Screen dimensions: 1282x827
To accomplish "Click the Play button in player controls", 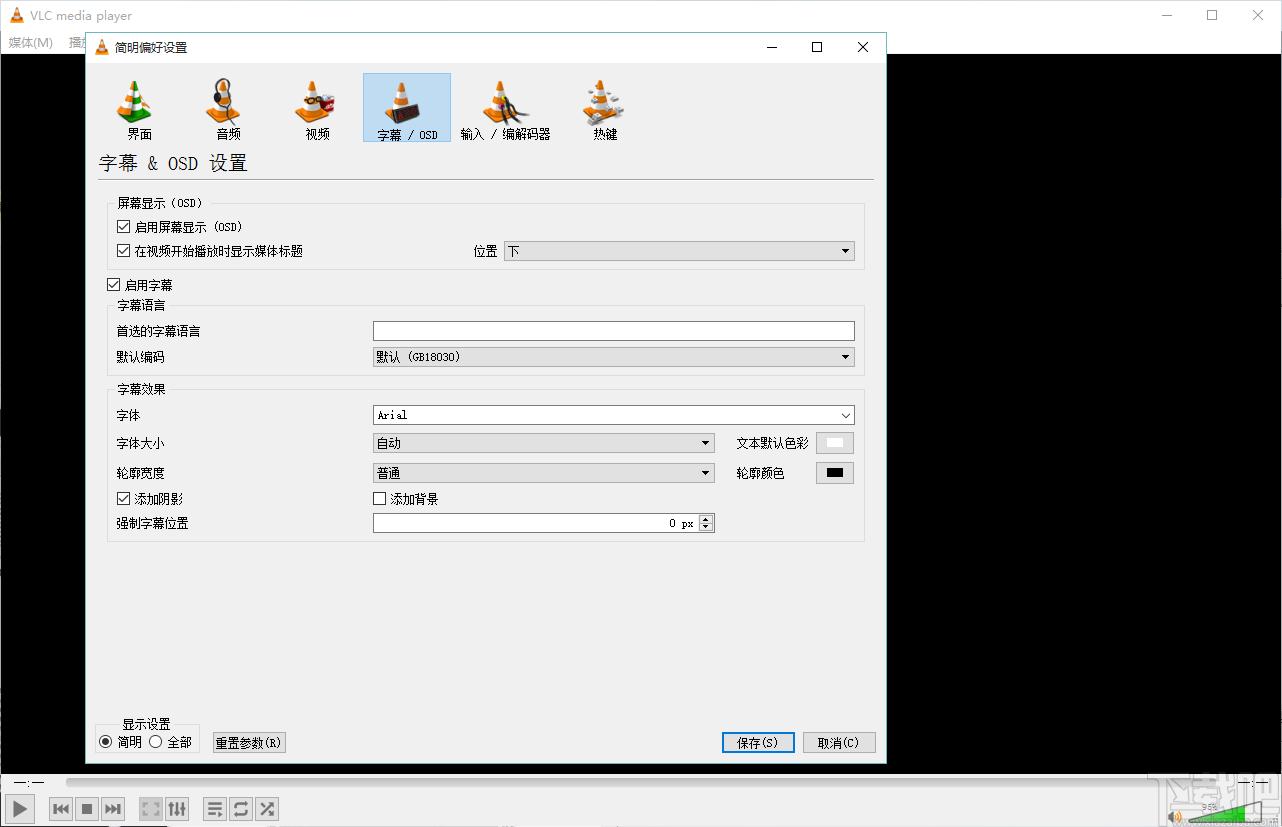I will pyautogui.click(x=19, y=809).
